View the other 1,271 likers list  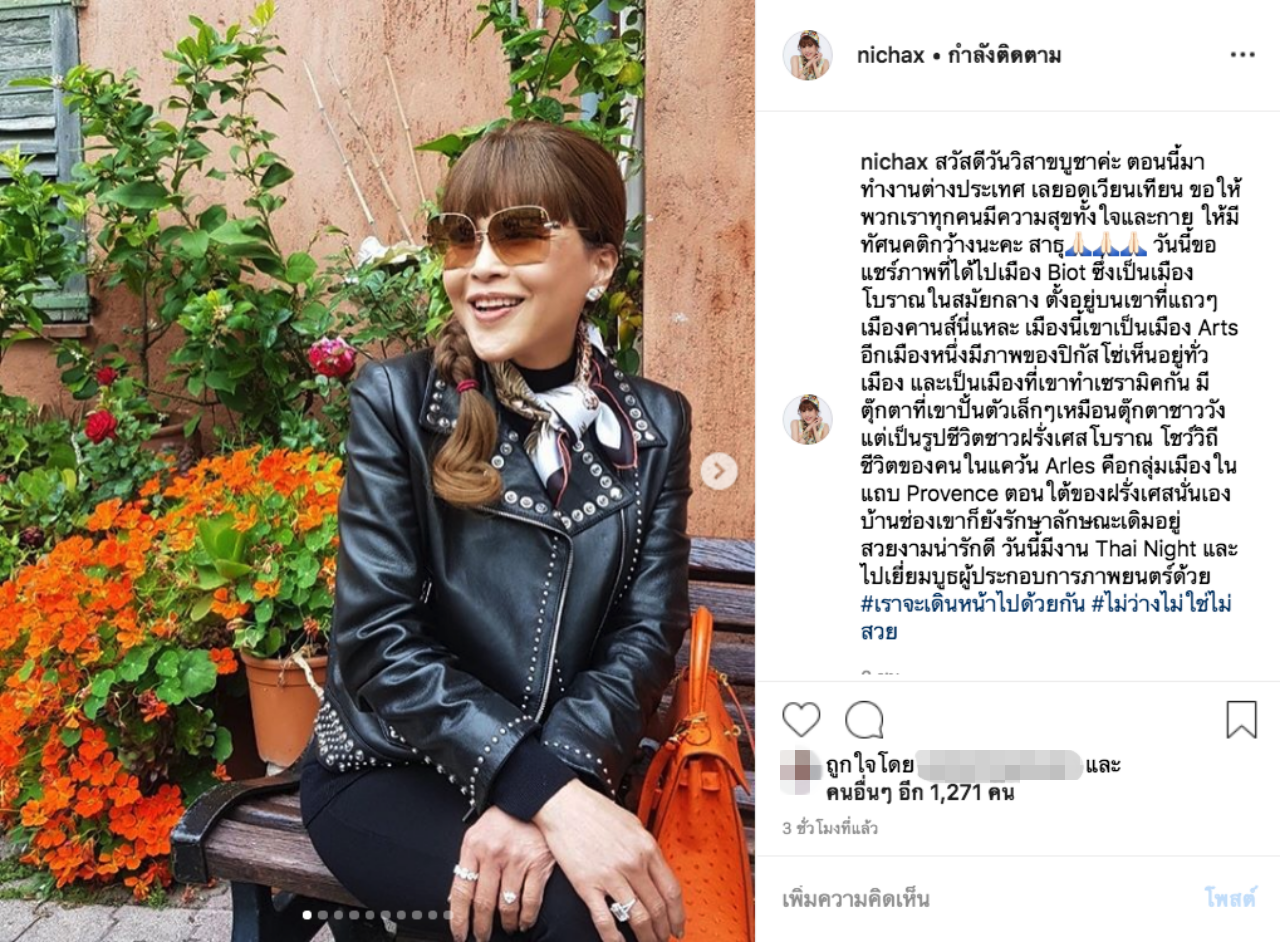tap(920, 793)
